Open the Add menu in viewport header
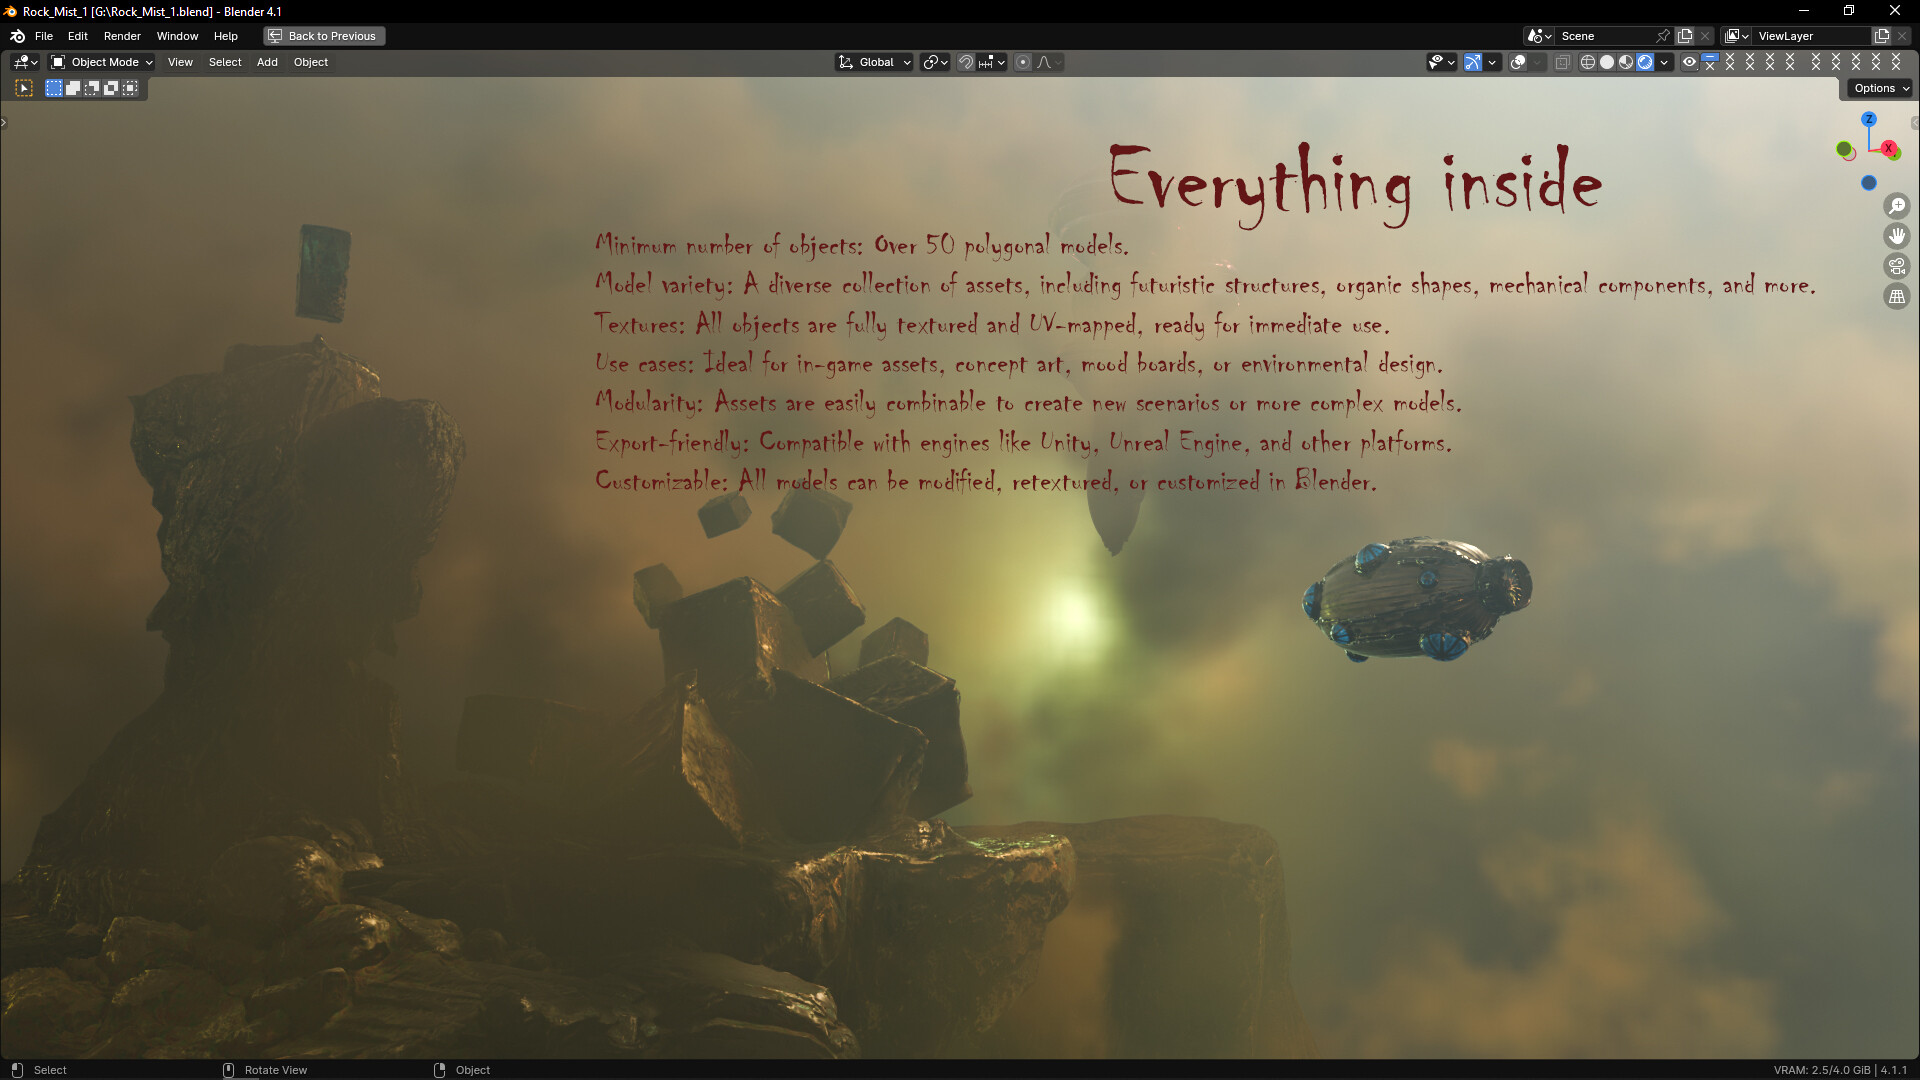1920x1080 pixels. coord(267,62)
